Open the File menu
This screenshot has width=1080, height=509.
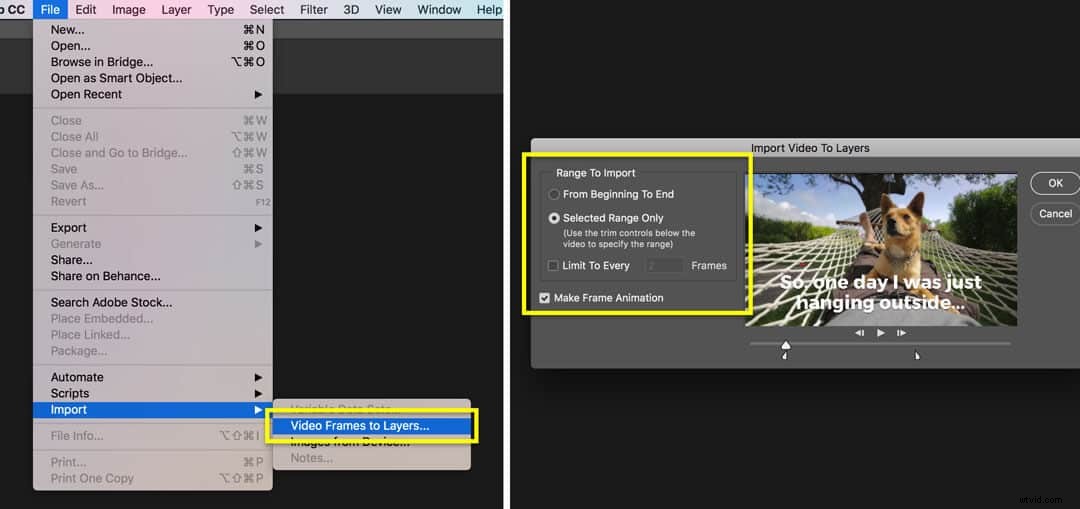point(50,10)
